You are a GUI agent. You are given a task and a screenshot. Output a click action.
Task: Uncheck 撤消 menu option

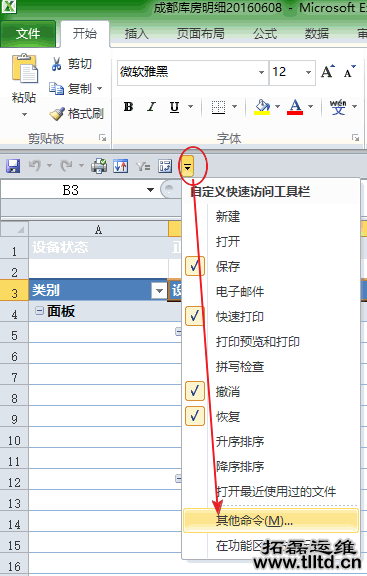(270, 392)
